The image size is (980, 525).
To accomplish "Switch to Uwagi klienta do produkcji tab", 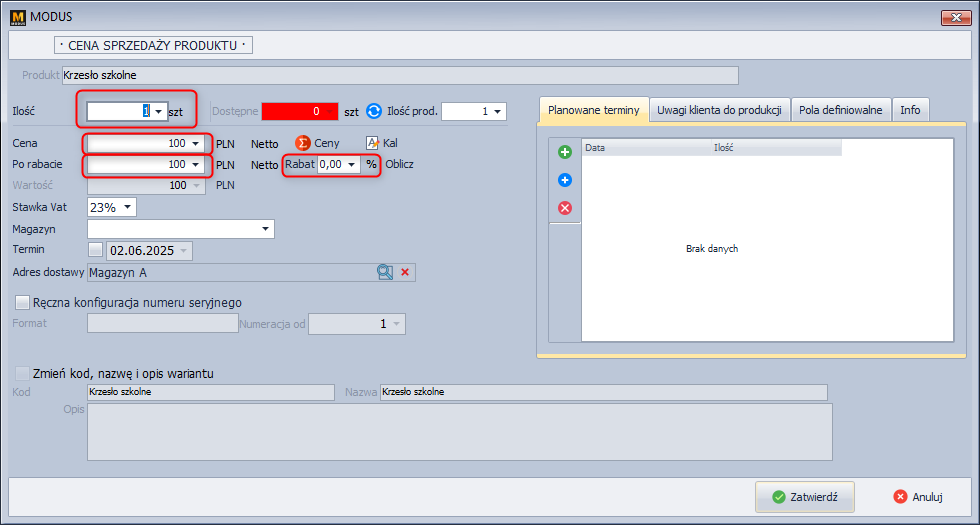I will tap(720, 110).
